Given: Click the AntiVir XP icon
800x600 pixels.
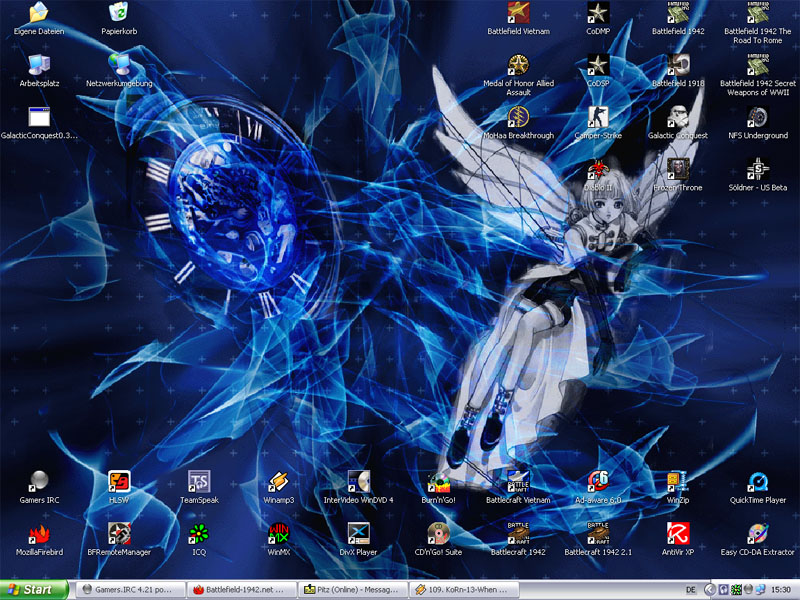Looking at the screenshot, I should pos(678,534).
